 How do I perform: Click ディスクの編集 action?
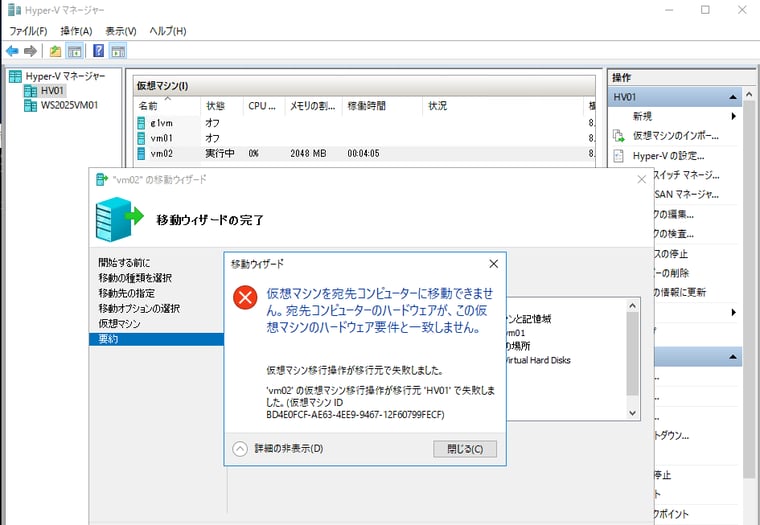tap(673, 214)
